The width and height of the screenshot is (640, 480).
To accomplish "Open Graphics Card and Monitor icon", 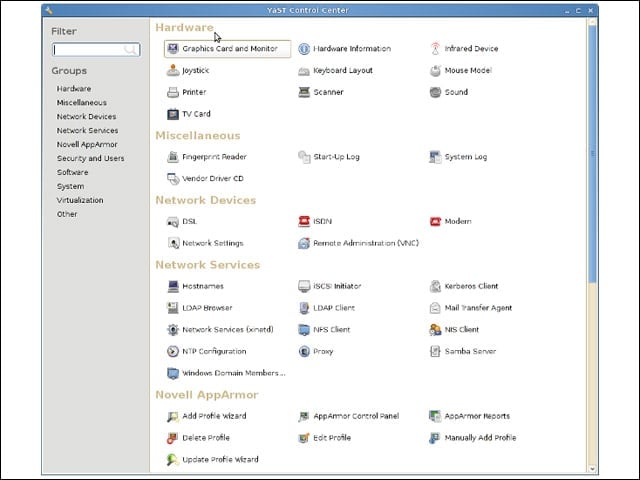I will click(173, 49).
